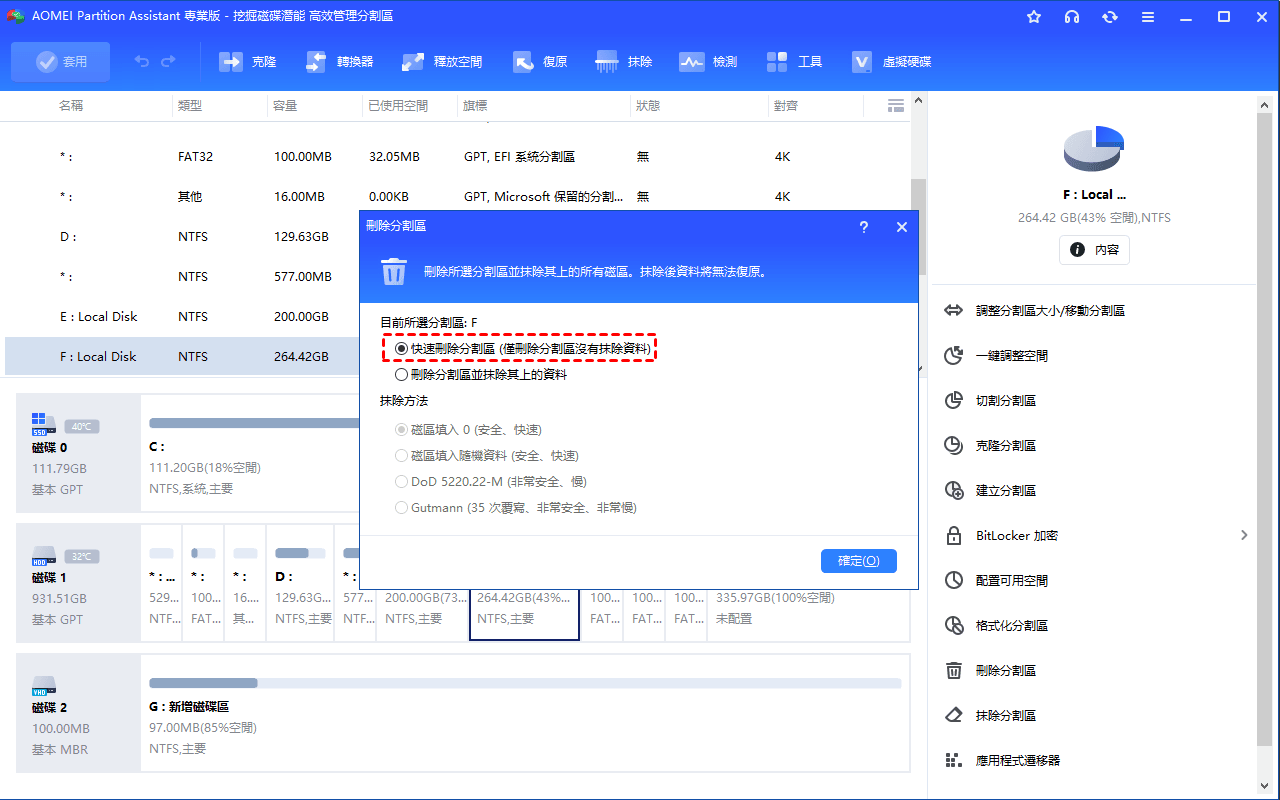Click the refresh icon in title bar
Viewport: 1280px width, 800px height.
click(x=1110, y=17)
